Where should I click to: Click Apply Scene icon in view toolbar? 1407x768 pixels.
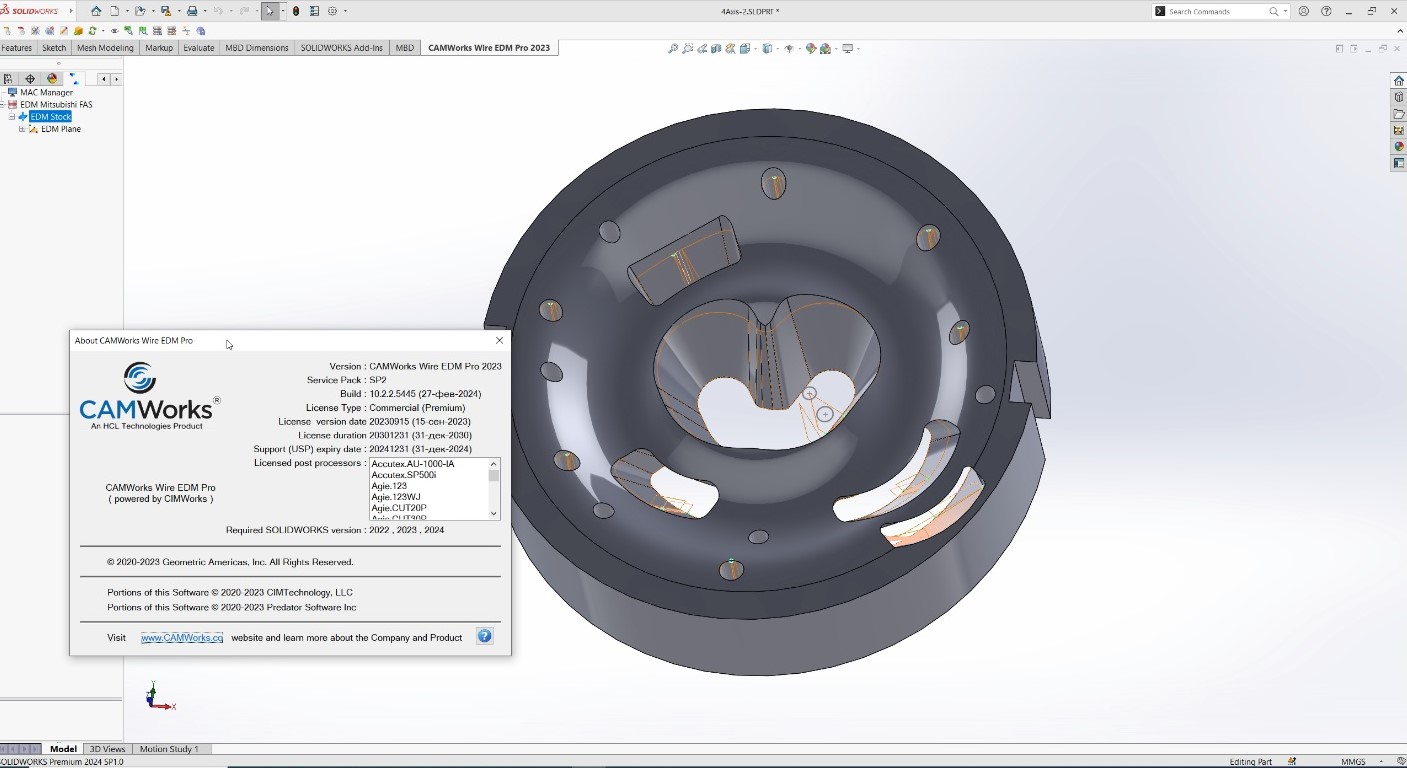[x=825, y=48]
